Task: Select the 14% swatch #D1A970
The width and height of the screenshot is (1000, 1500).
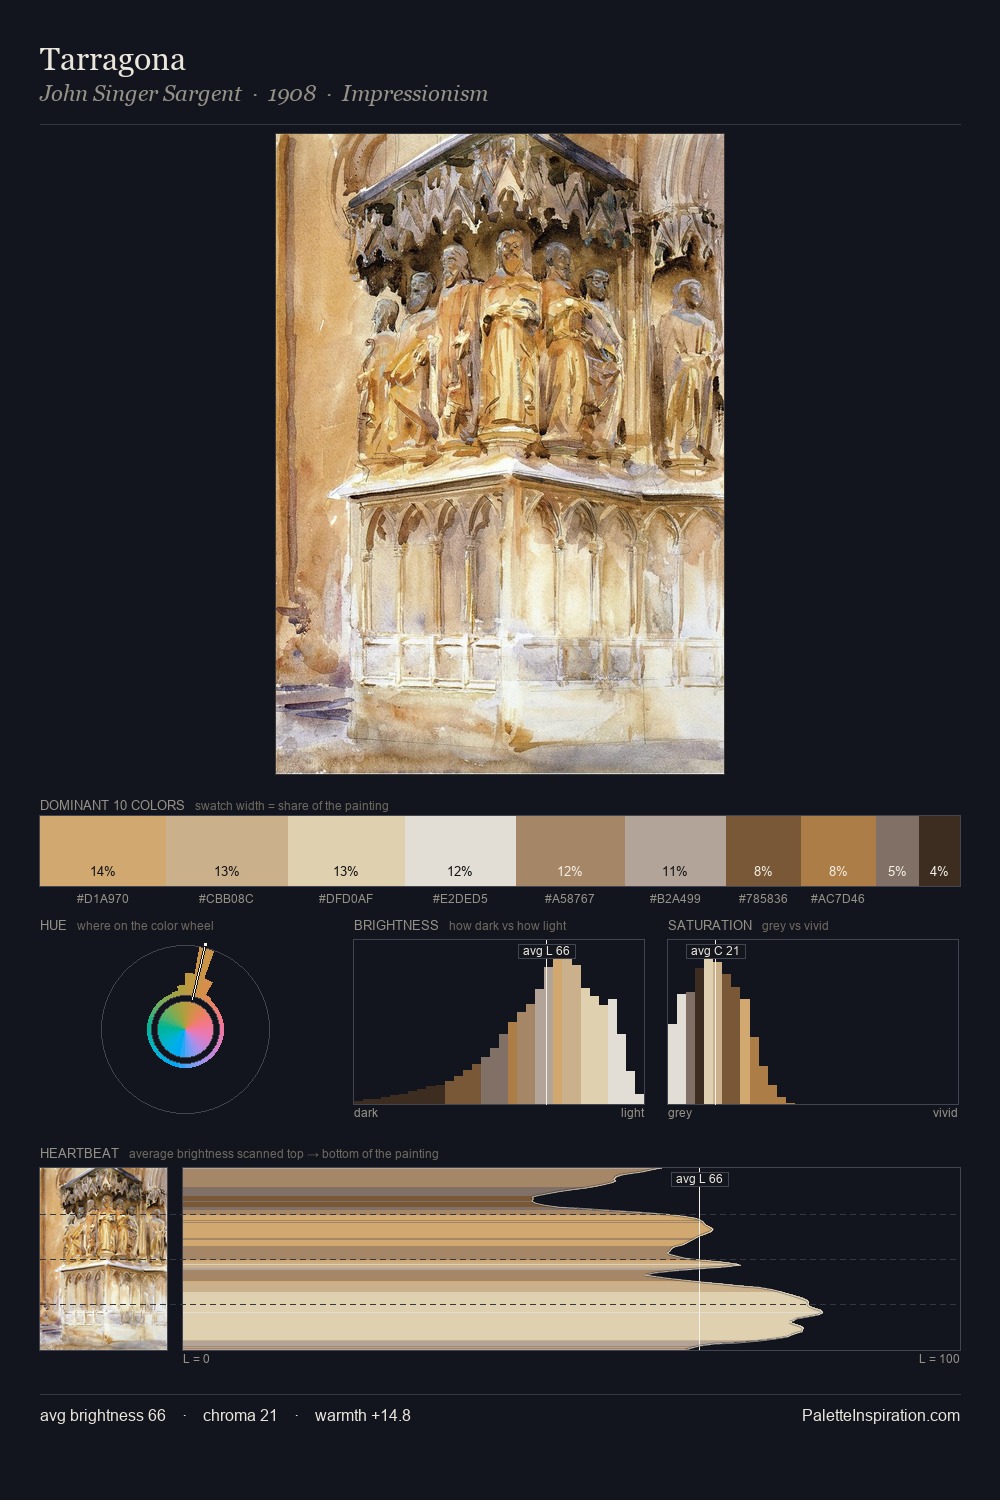Action: [x=103, y=851]
